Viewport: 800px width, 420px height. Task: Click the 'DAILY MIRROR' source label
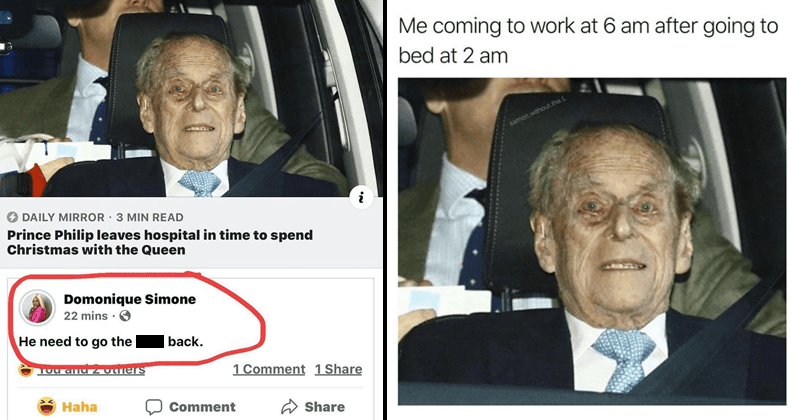tap(63, 217)
